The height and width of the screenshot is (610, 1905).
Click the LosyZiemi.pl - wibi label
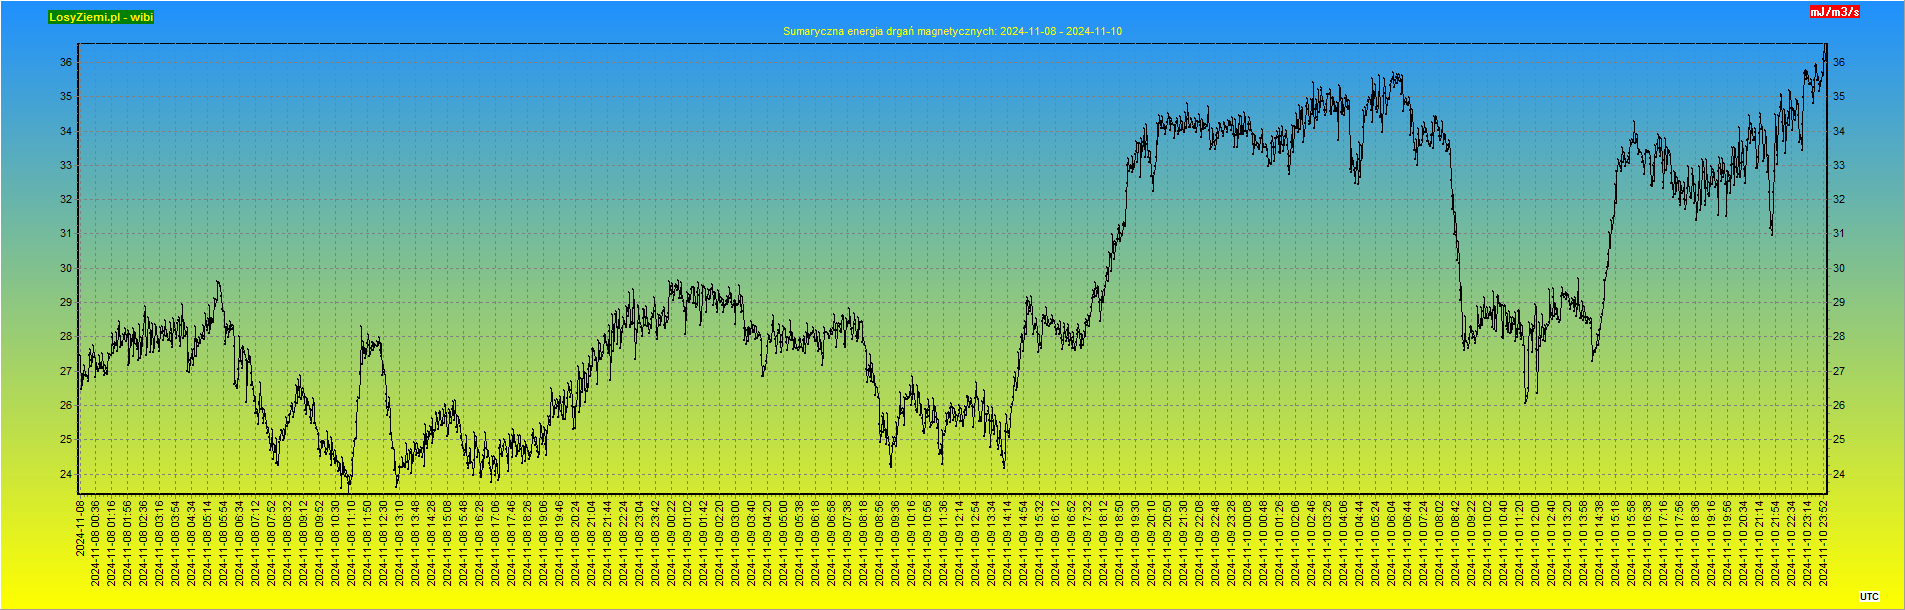point(101,17)
